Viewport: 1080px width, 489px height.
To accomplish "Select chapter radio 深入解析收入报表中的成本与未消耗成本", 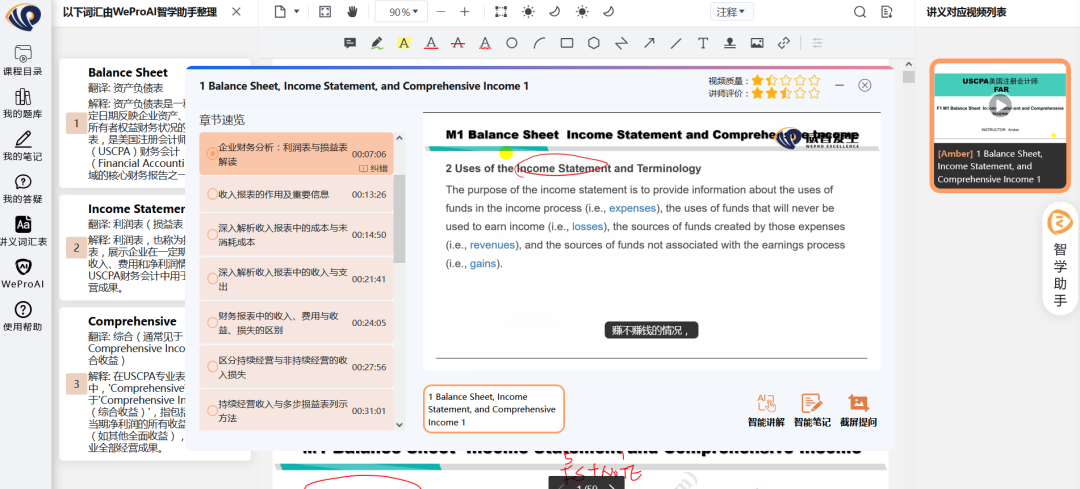I will point(212,235).
